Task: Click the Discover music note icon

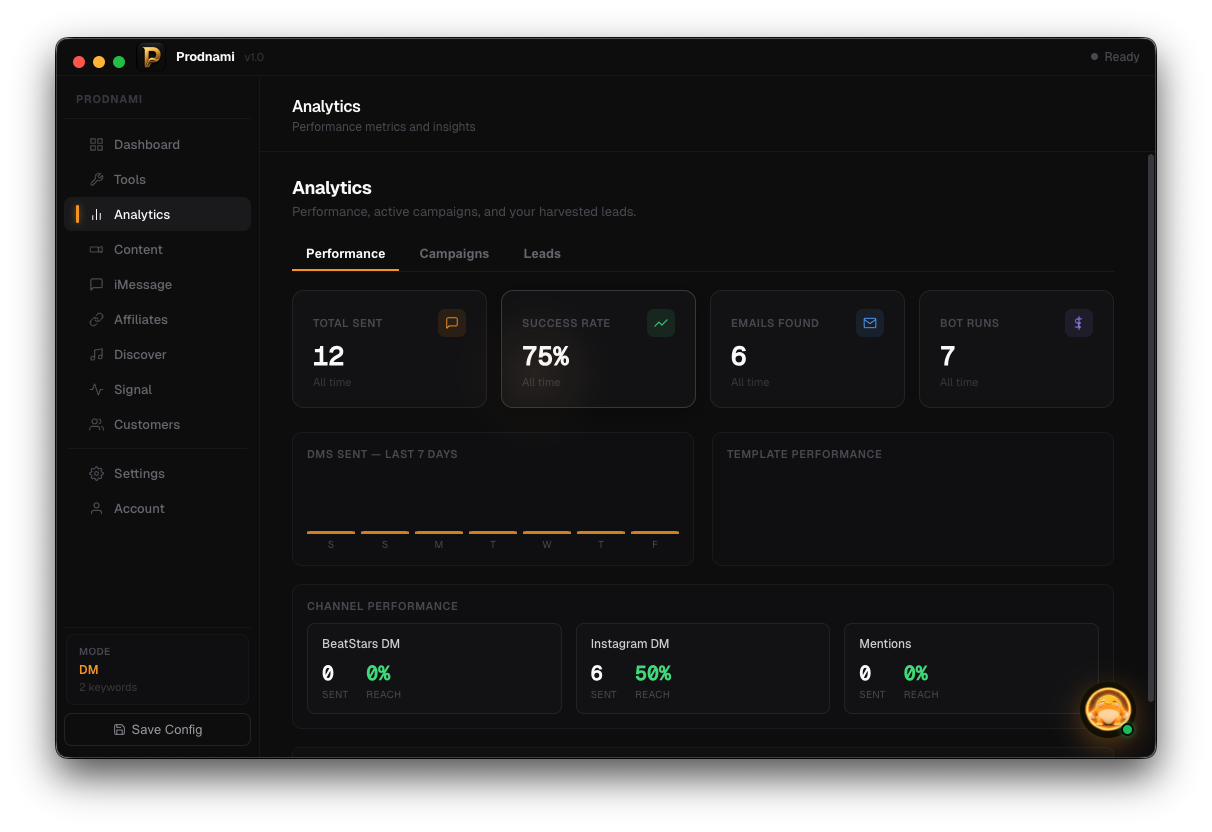Action: click(x=96, y=355)
